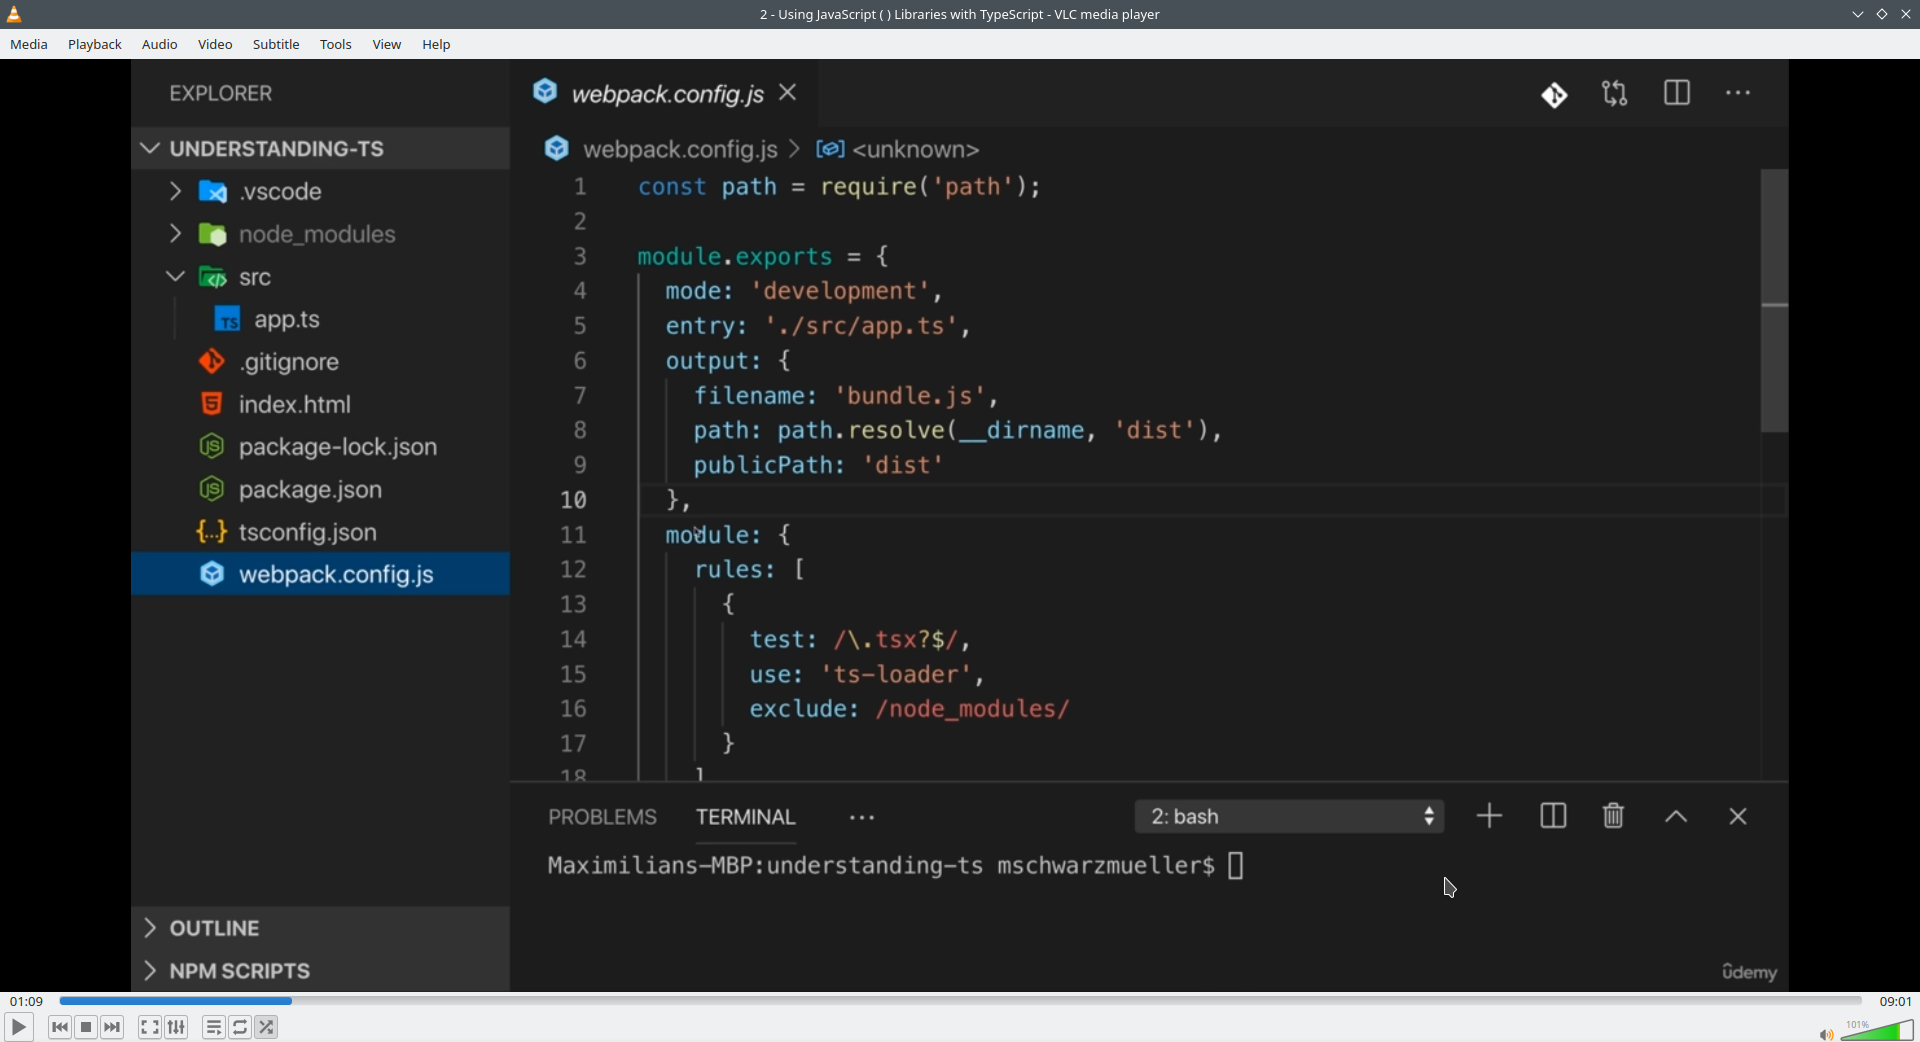
Task: Toggle loop playback mode
Action: [x=240, y=1027]
